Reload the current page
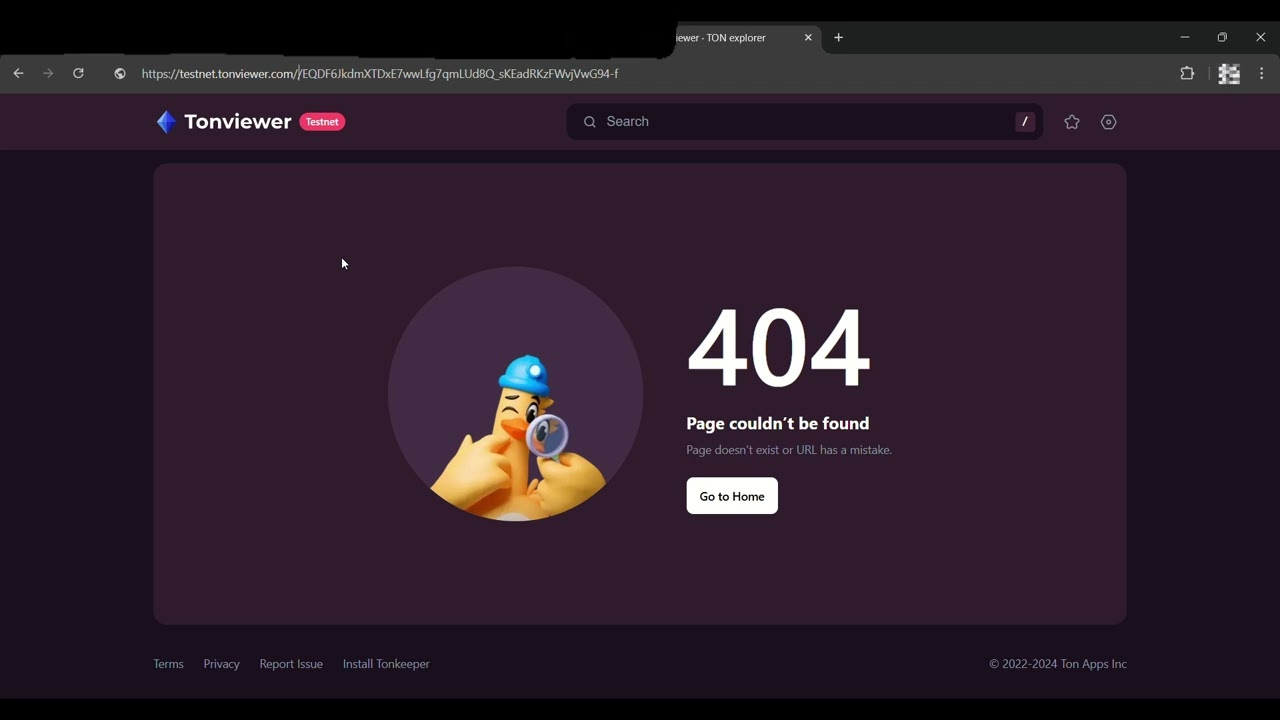 [x=78, y=74]
